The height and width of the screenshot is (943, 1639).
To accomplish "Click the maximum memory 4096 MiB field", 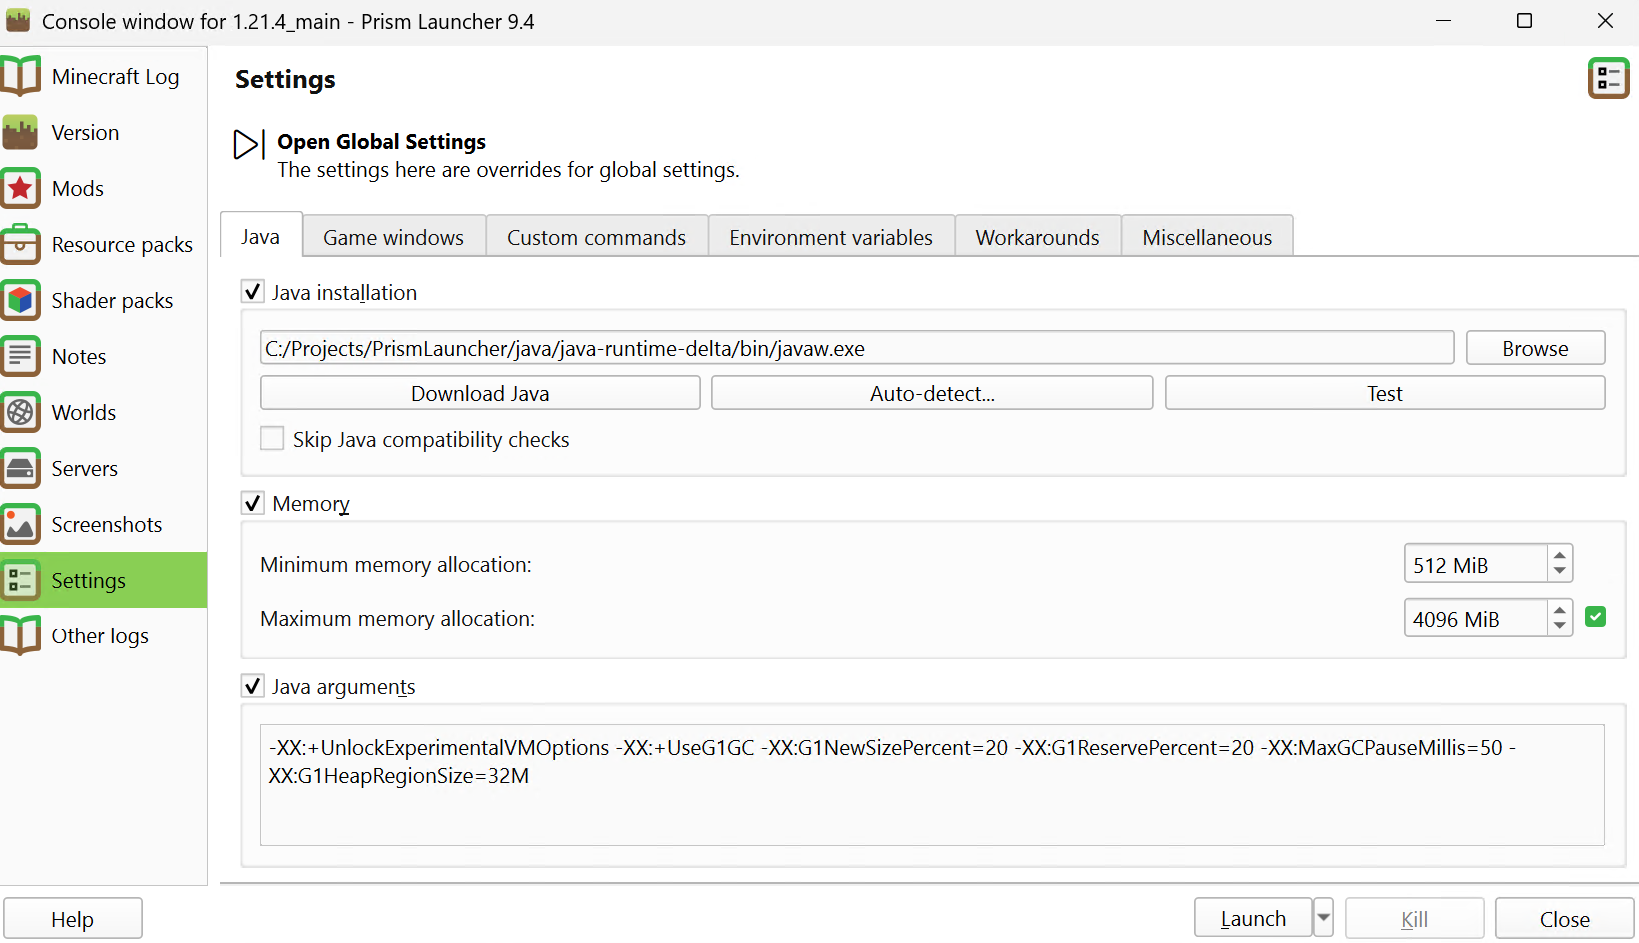I will pyautogui.click(x=1476, y=619).
